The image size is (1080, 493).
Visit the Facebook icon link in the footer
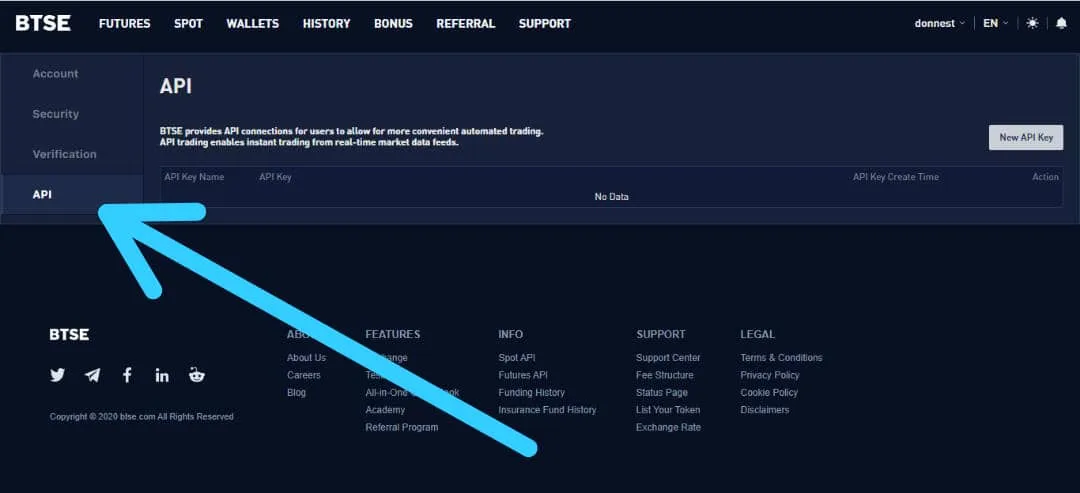click(127, 375)
